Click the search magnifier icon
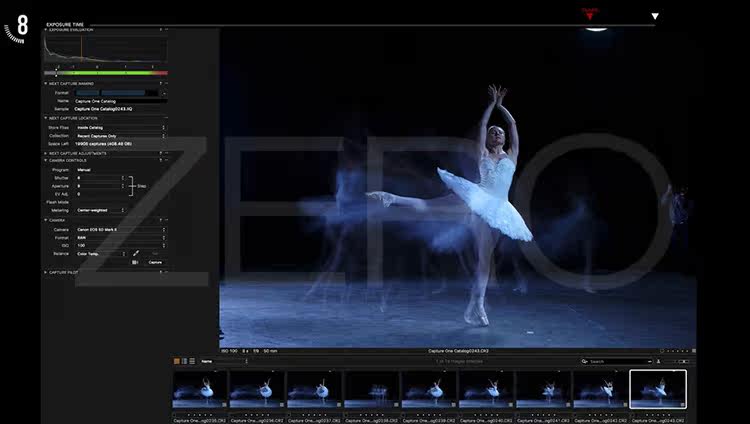 pos(585,361)
